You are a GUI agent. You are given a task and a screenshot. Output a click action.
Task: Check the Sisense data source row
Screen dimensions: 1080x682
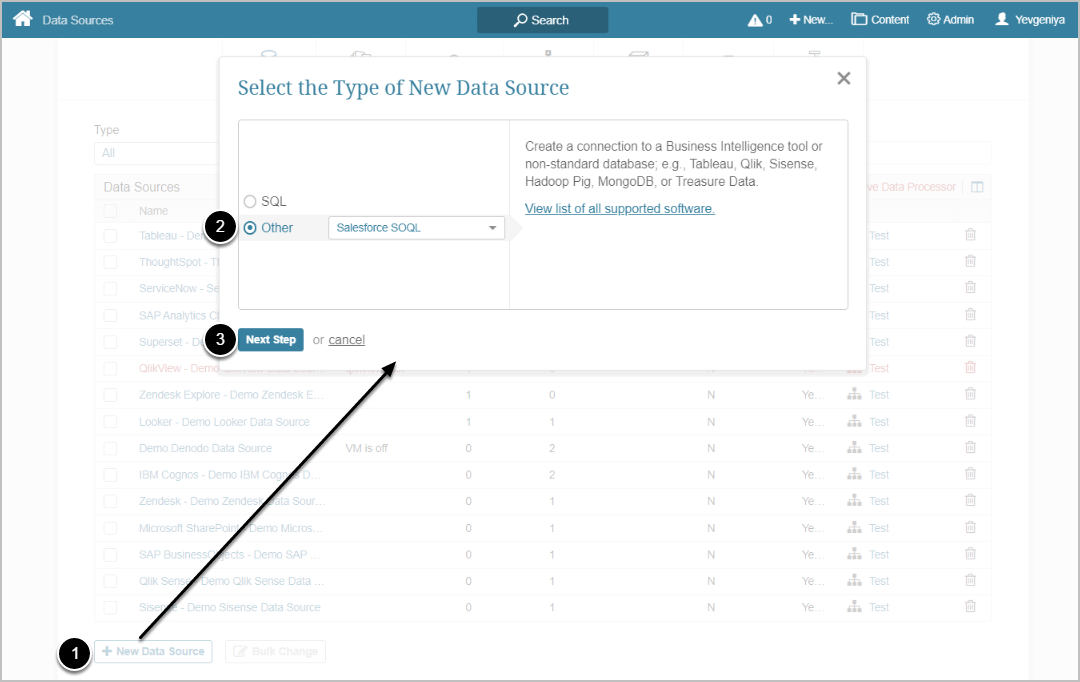110,608
